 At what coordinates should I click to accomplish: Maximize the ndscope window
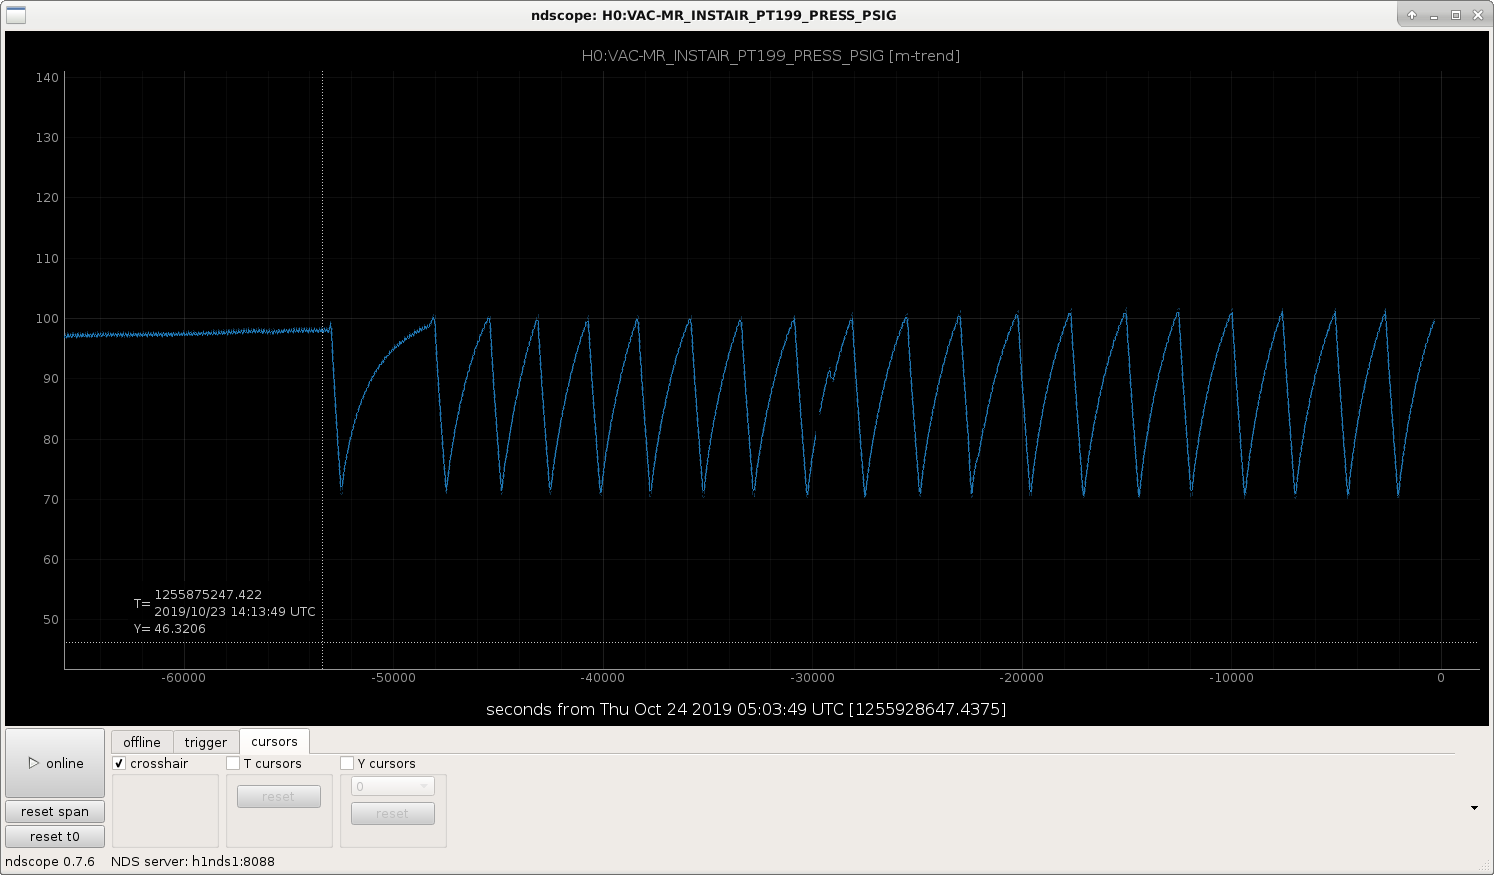click(x=1456, y=15)
